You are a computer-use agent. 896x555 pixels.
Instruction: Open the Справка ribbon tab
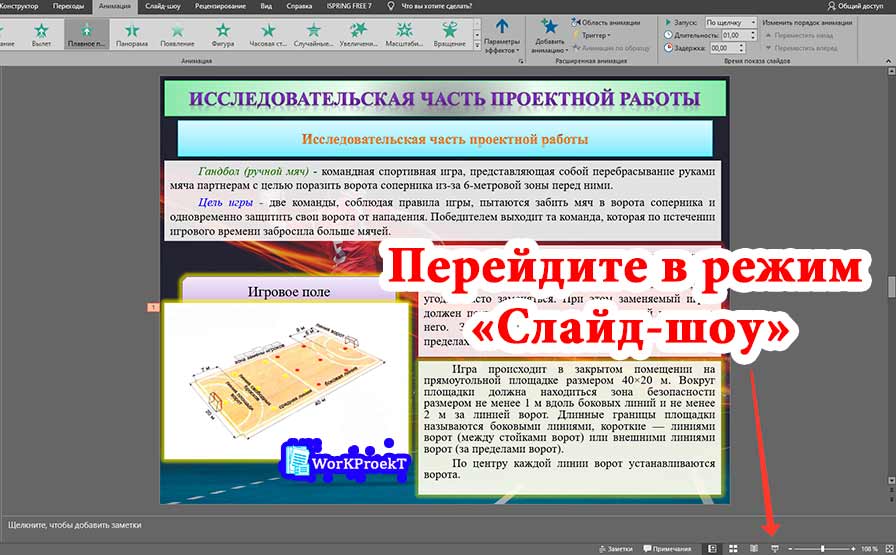tap(299, 6)
